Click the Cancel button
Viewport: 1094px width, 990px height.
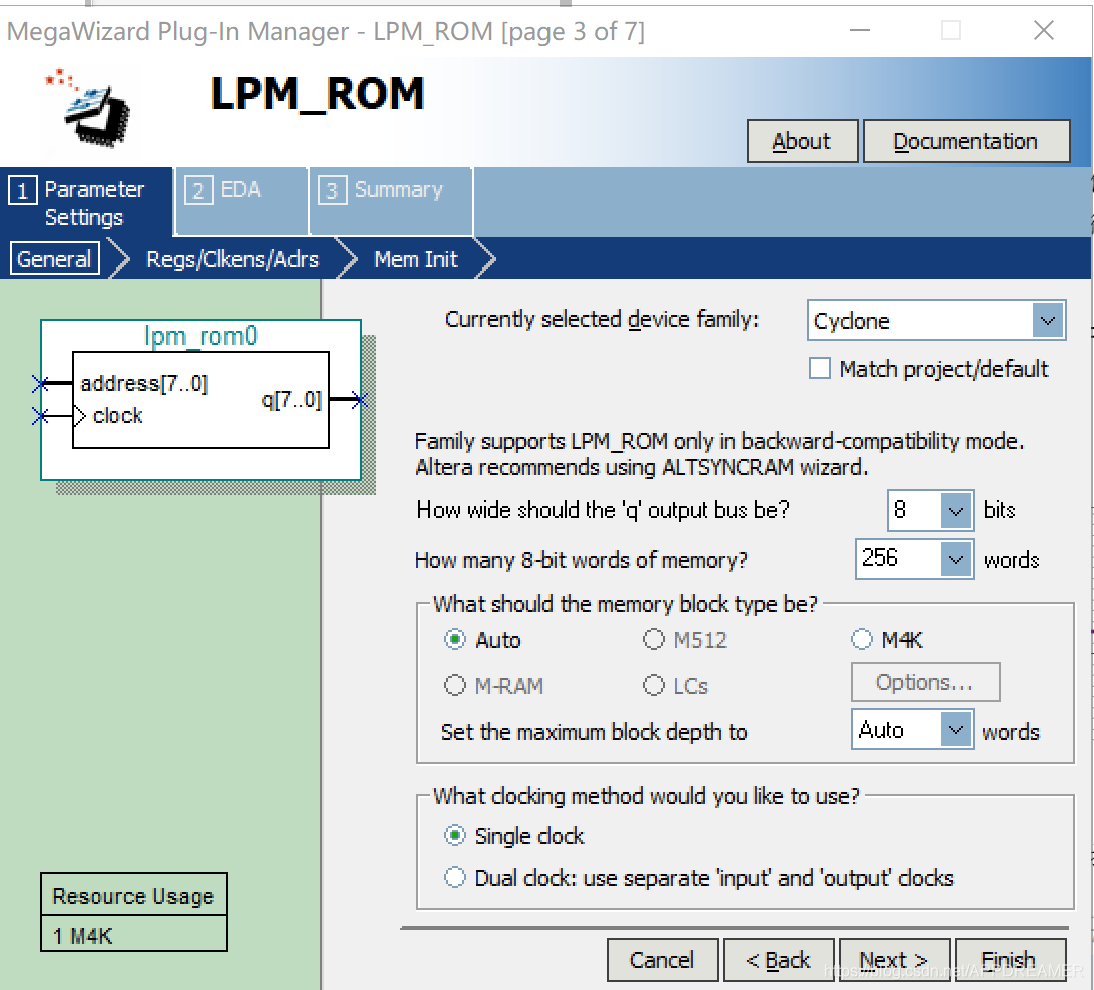(662, 960)
